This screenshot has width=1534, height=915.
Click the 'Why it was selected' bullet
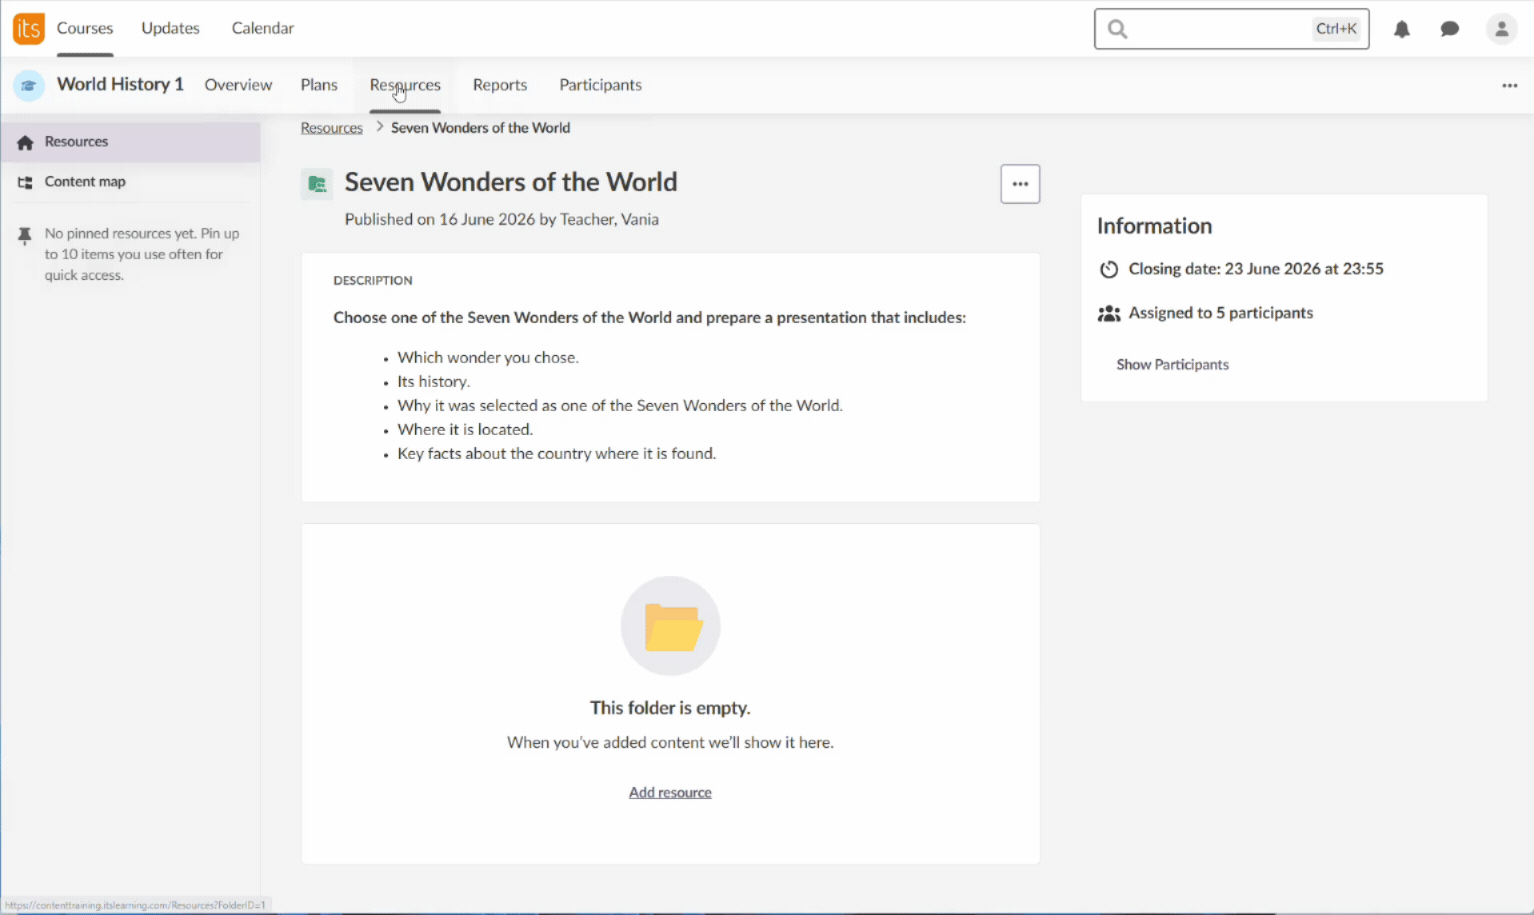point(620,405)
